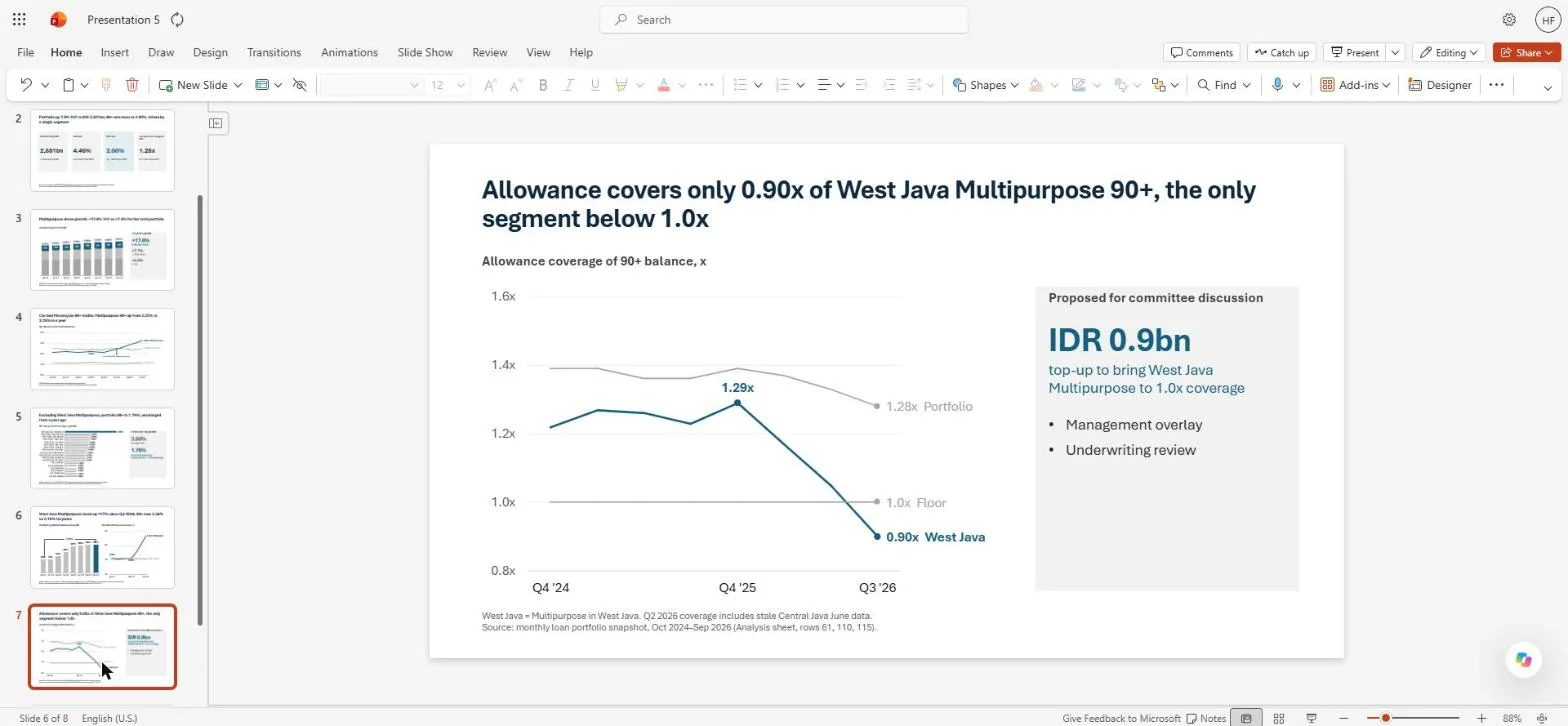Click the font color swatch

(663, 85)
